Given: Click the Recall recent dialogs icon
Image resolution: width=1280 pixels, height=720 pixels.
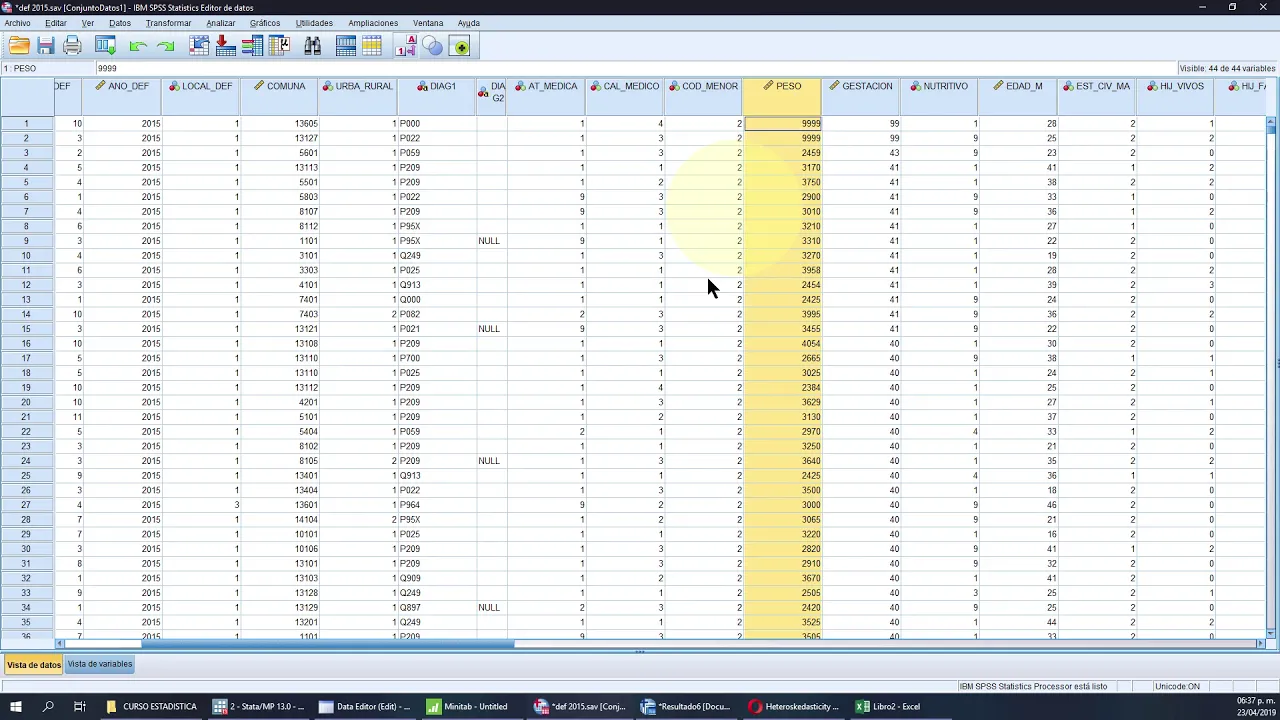Looking at the screenshot, I should coord(105,46).
